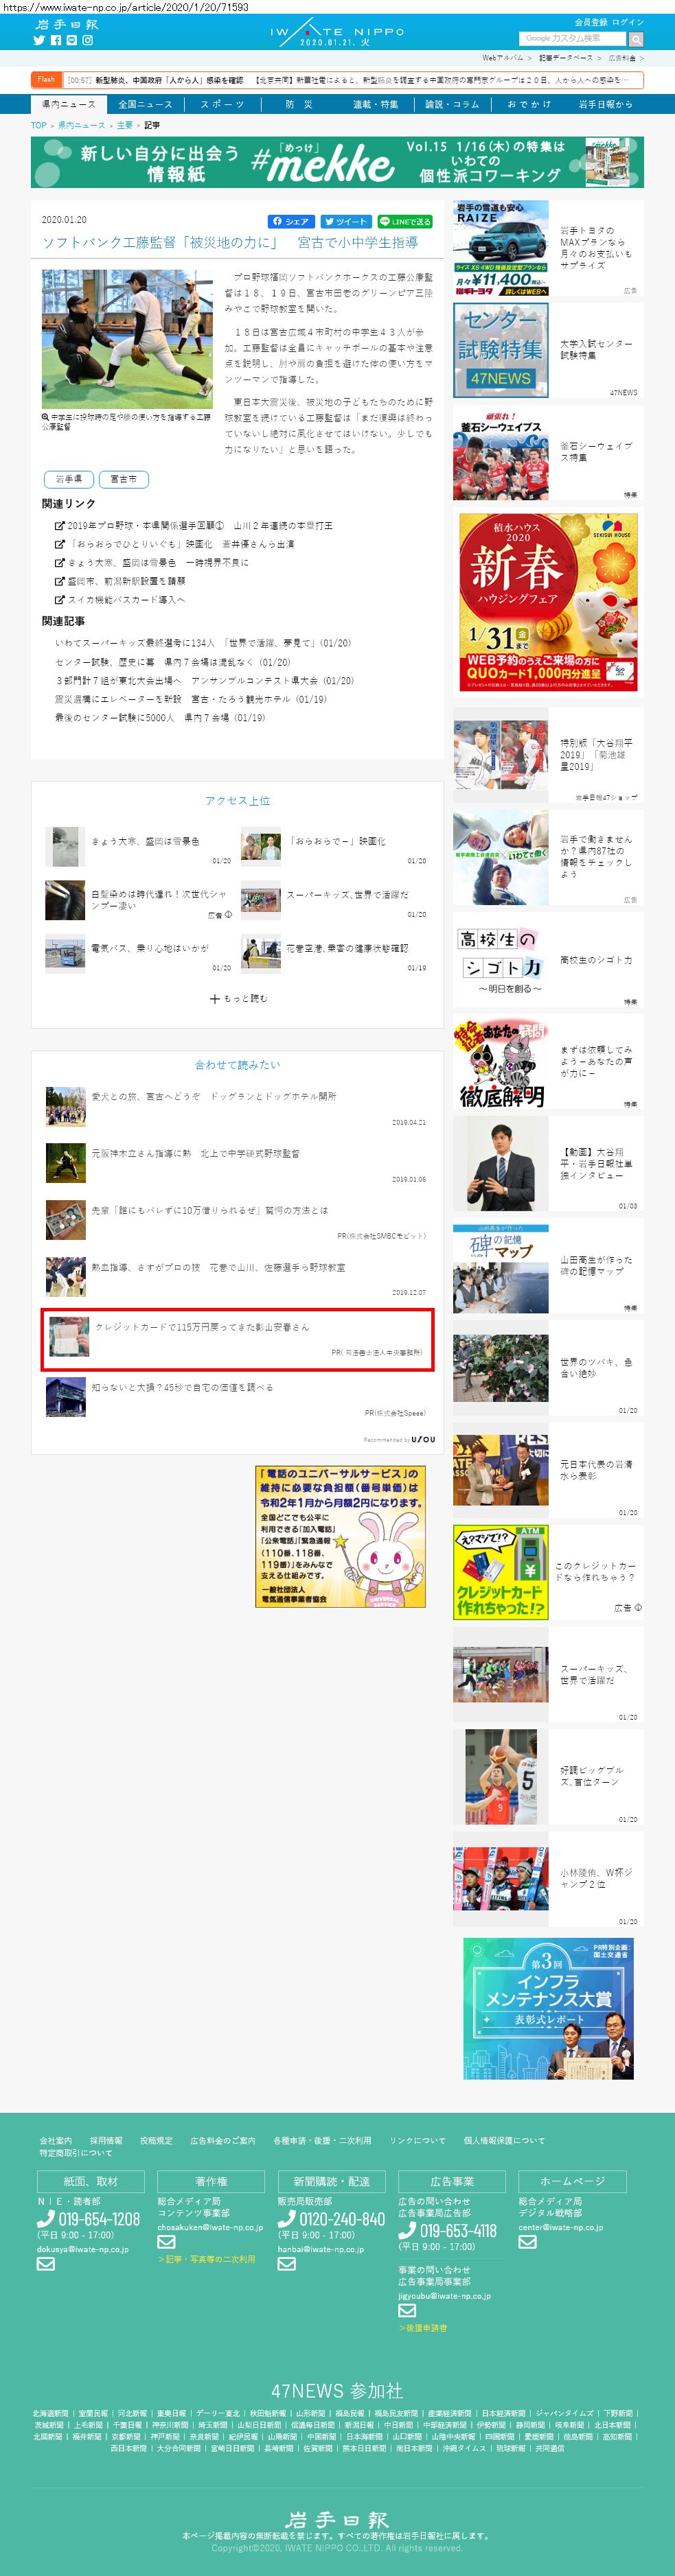The width and height of the screenshot is (675, 2576).
Task: Send the article via LINEで送る button
Action: (405, 221)
